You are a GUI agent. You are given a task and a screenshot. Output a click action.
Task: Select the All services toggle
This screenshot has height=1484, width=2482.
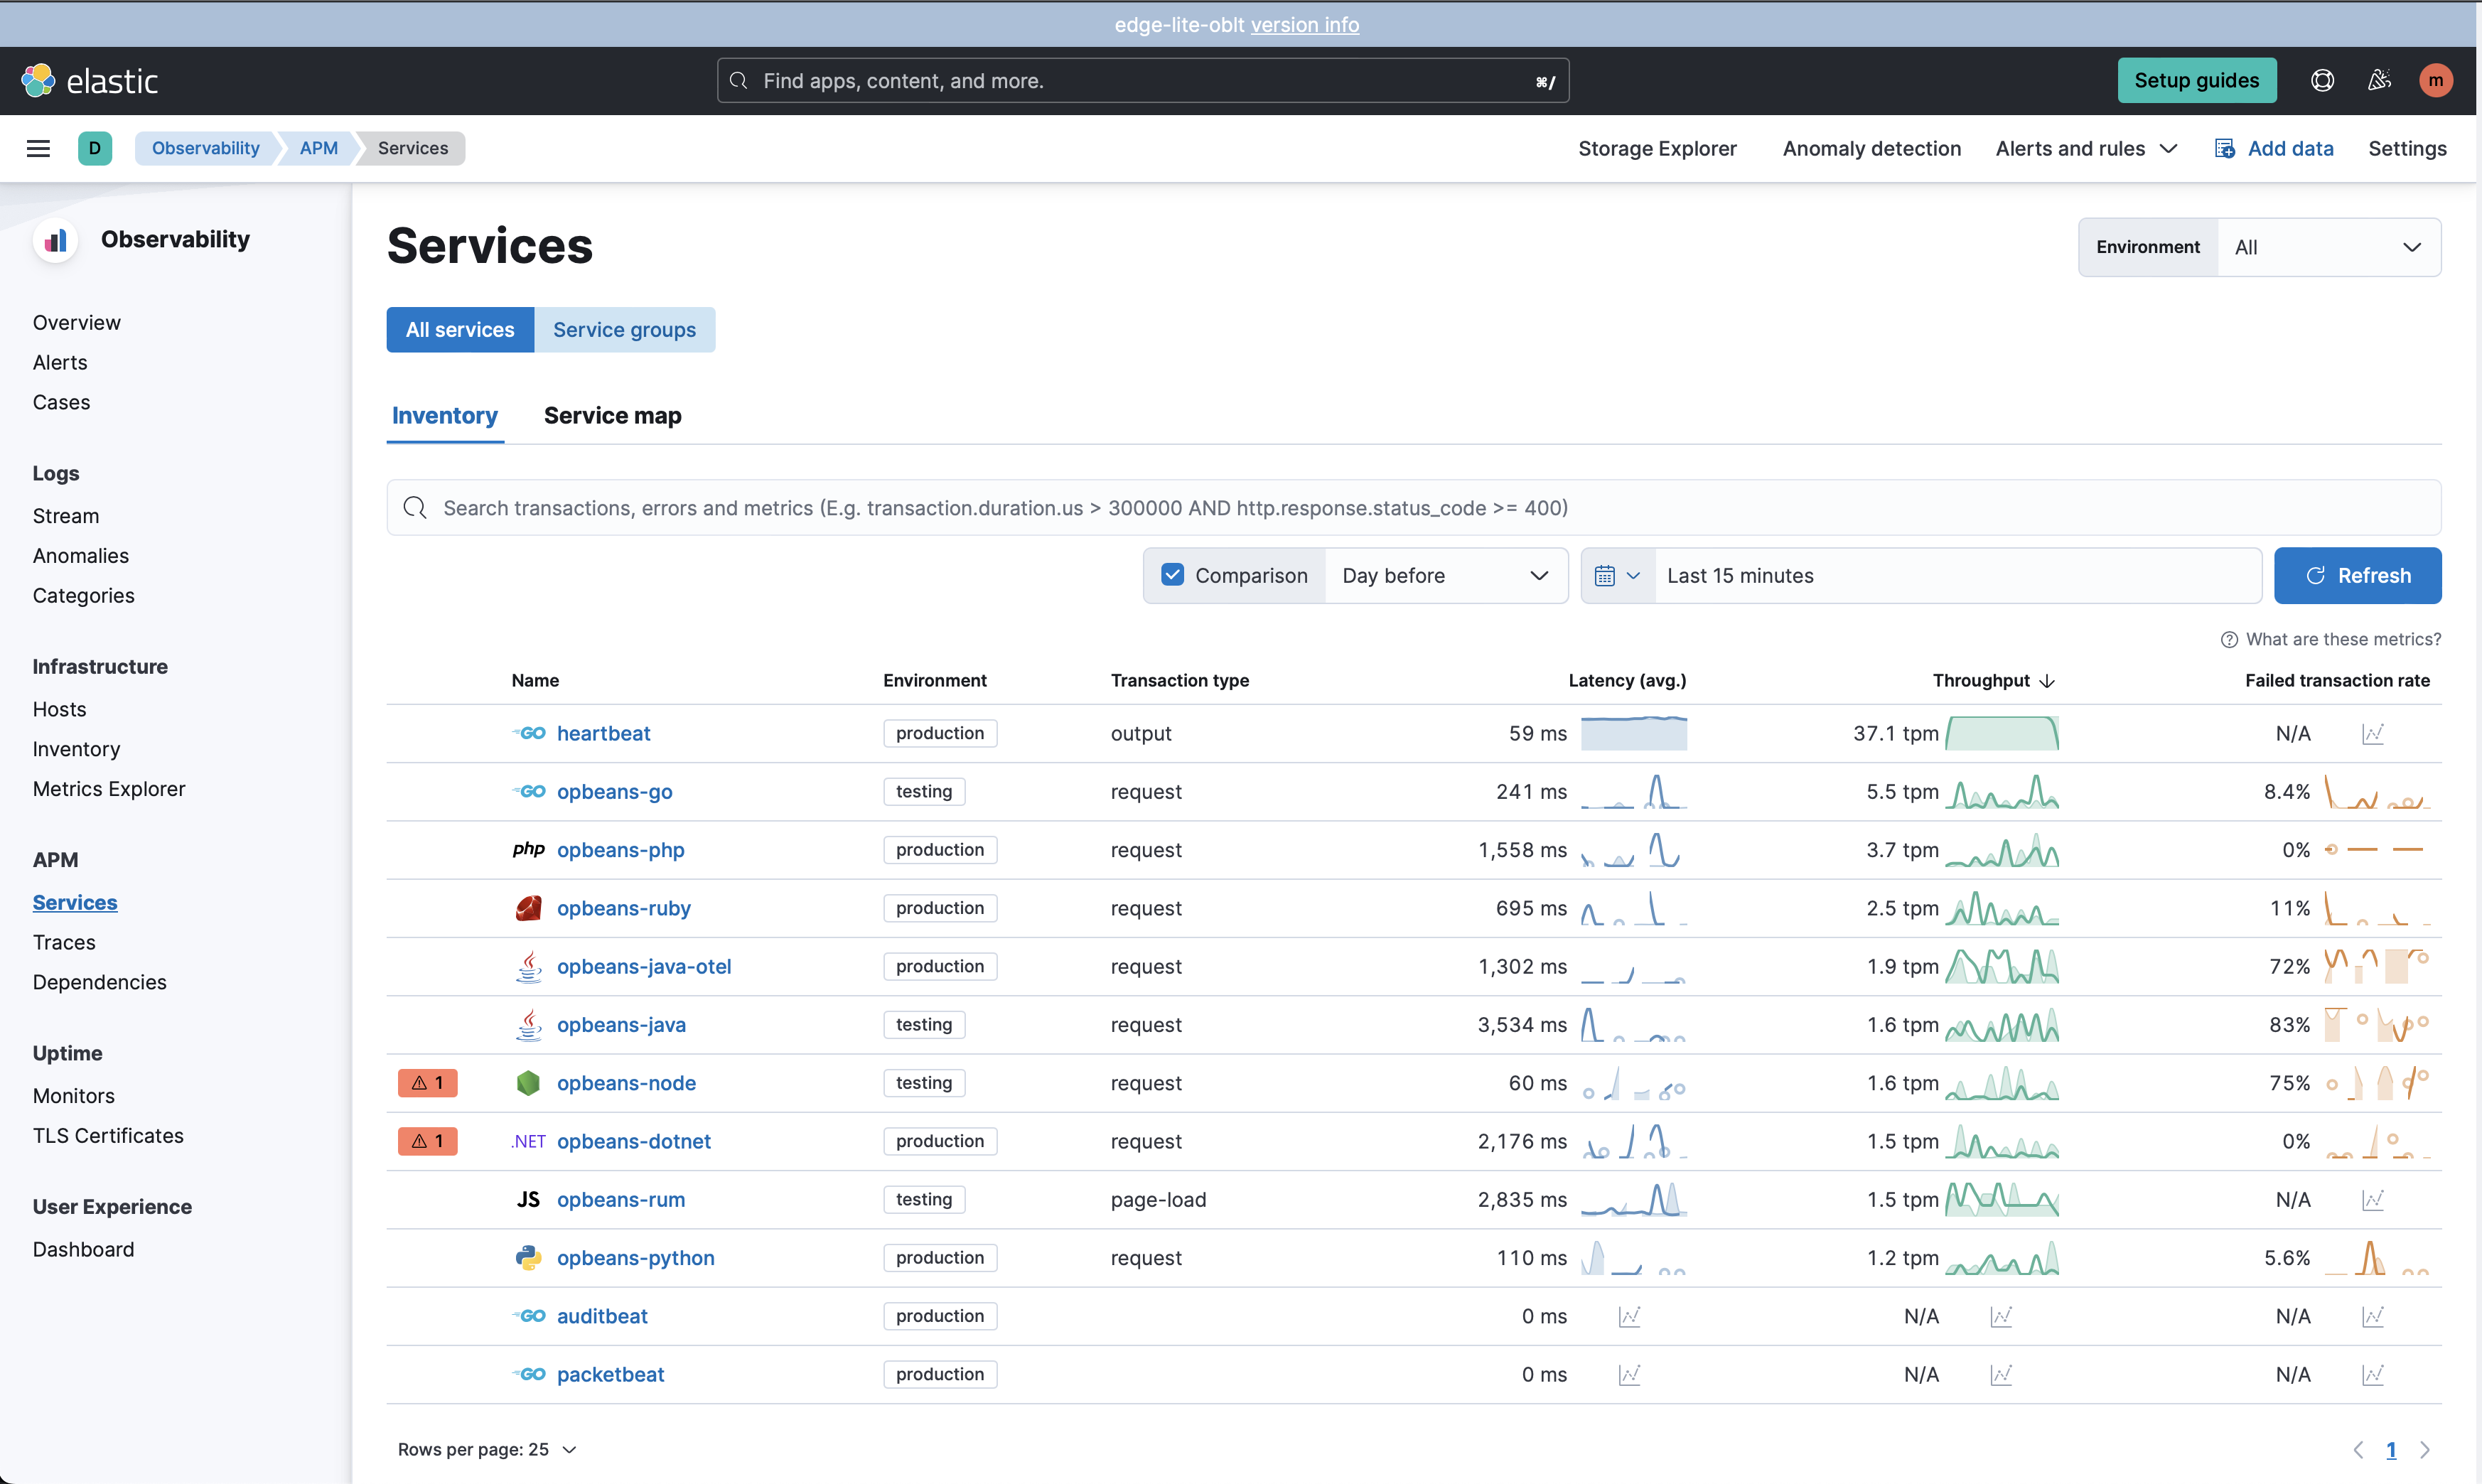pyautogui.click(x=460, y=329)
